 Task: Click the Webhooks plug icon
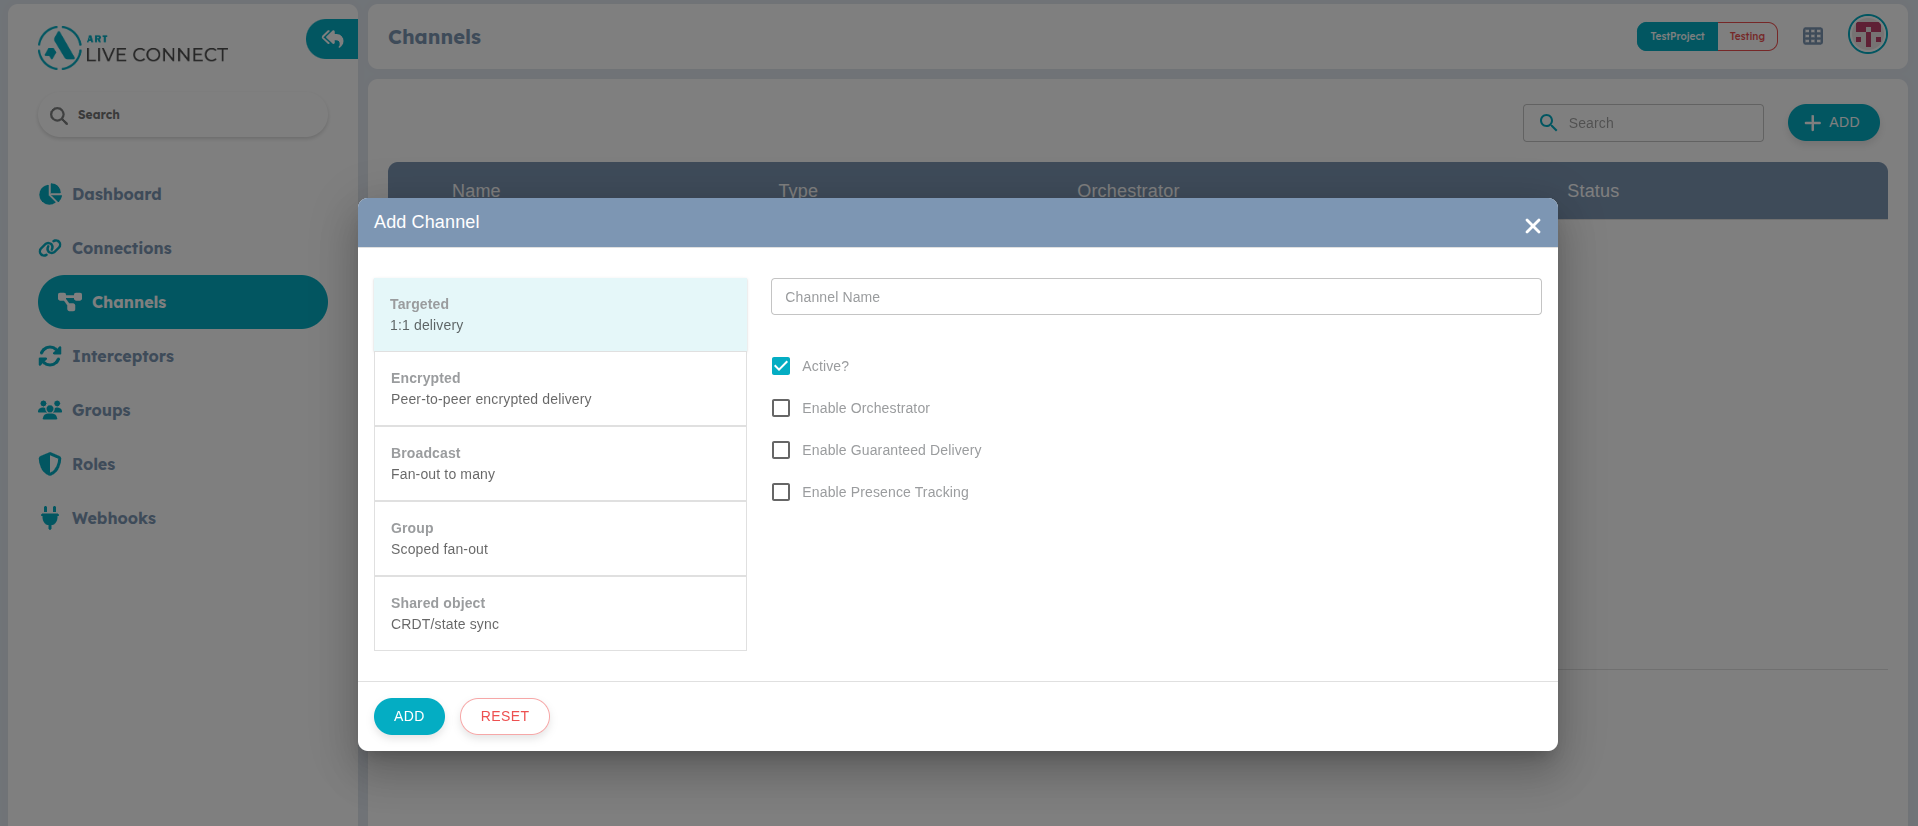click(50, 518)
